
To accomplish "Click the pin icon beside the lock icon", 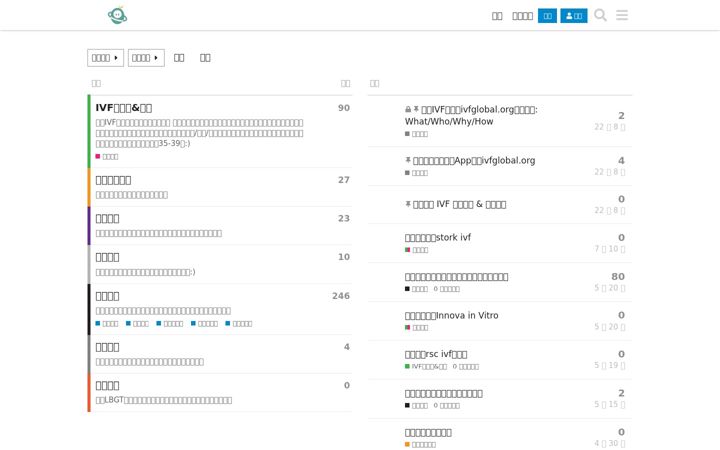I will (416, 109).
